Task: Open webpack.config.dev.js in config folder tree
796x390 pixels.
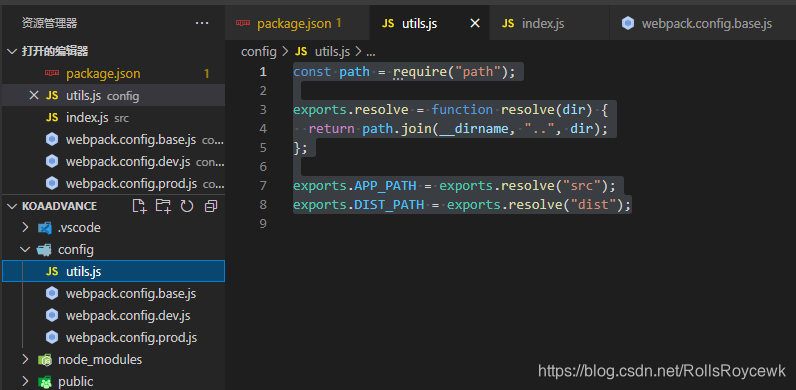Action: tap(114, 315)
